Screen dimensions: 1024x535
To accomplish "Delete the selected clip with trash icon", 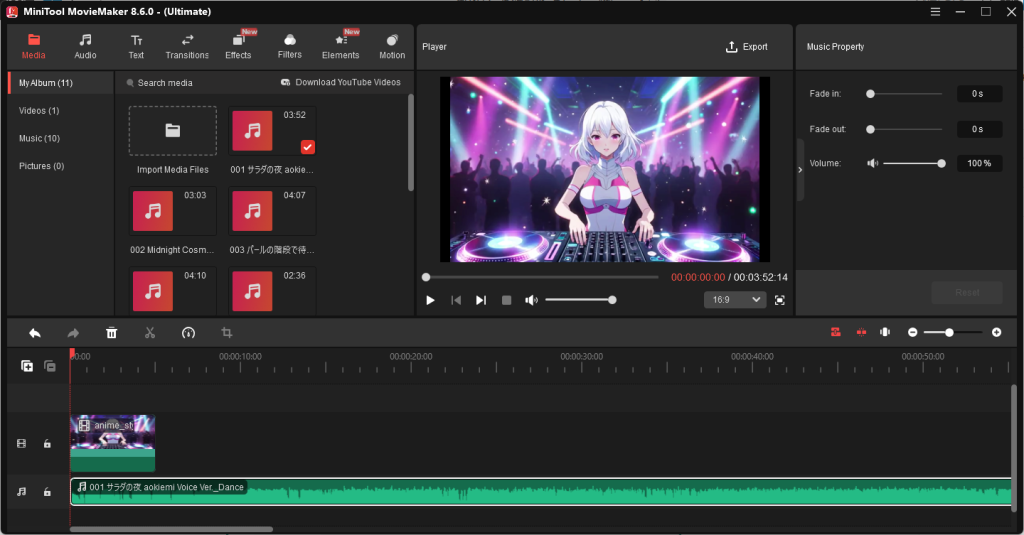I will click(x=112, y=333).
